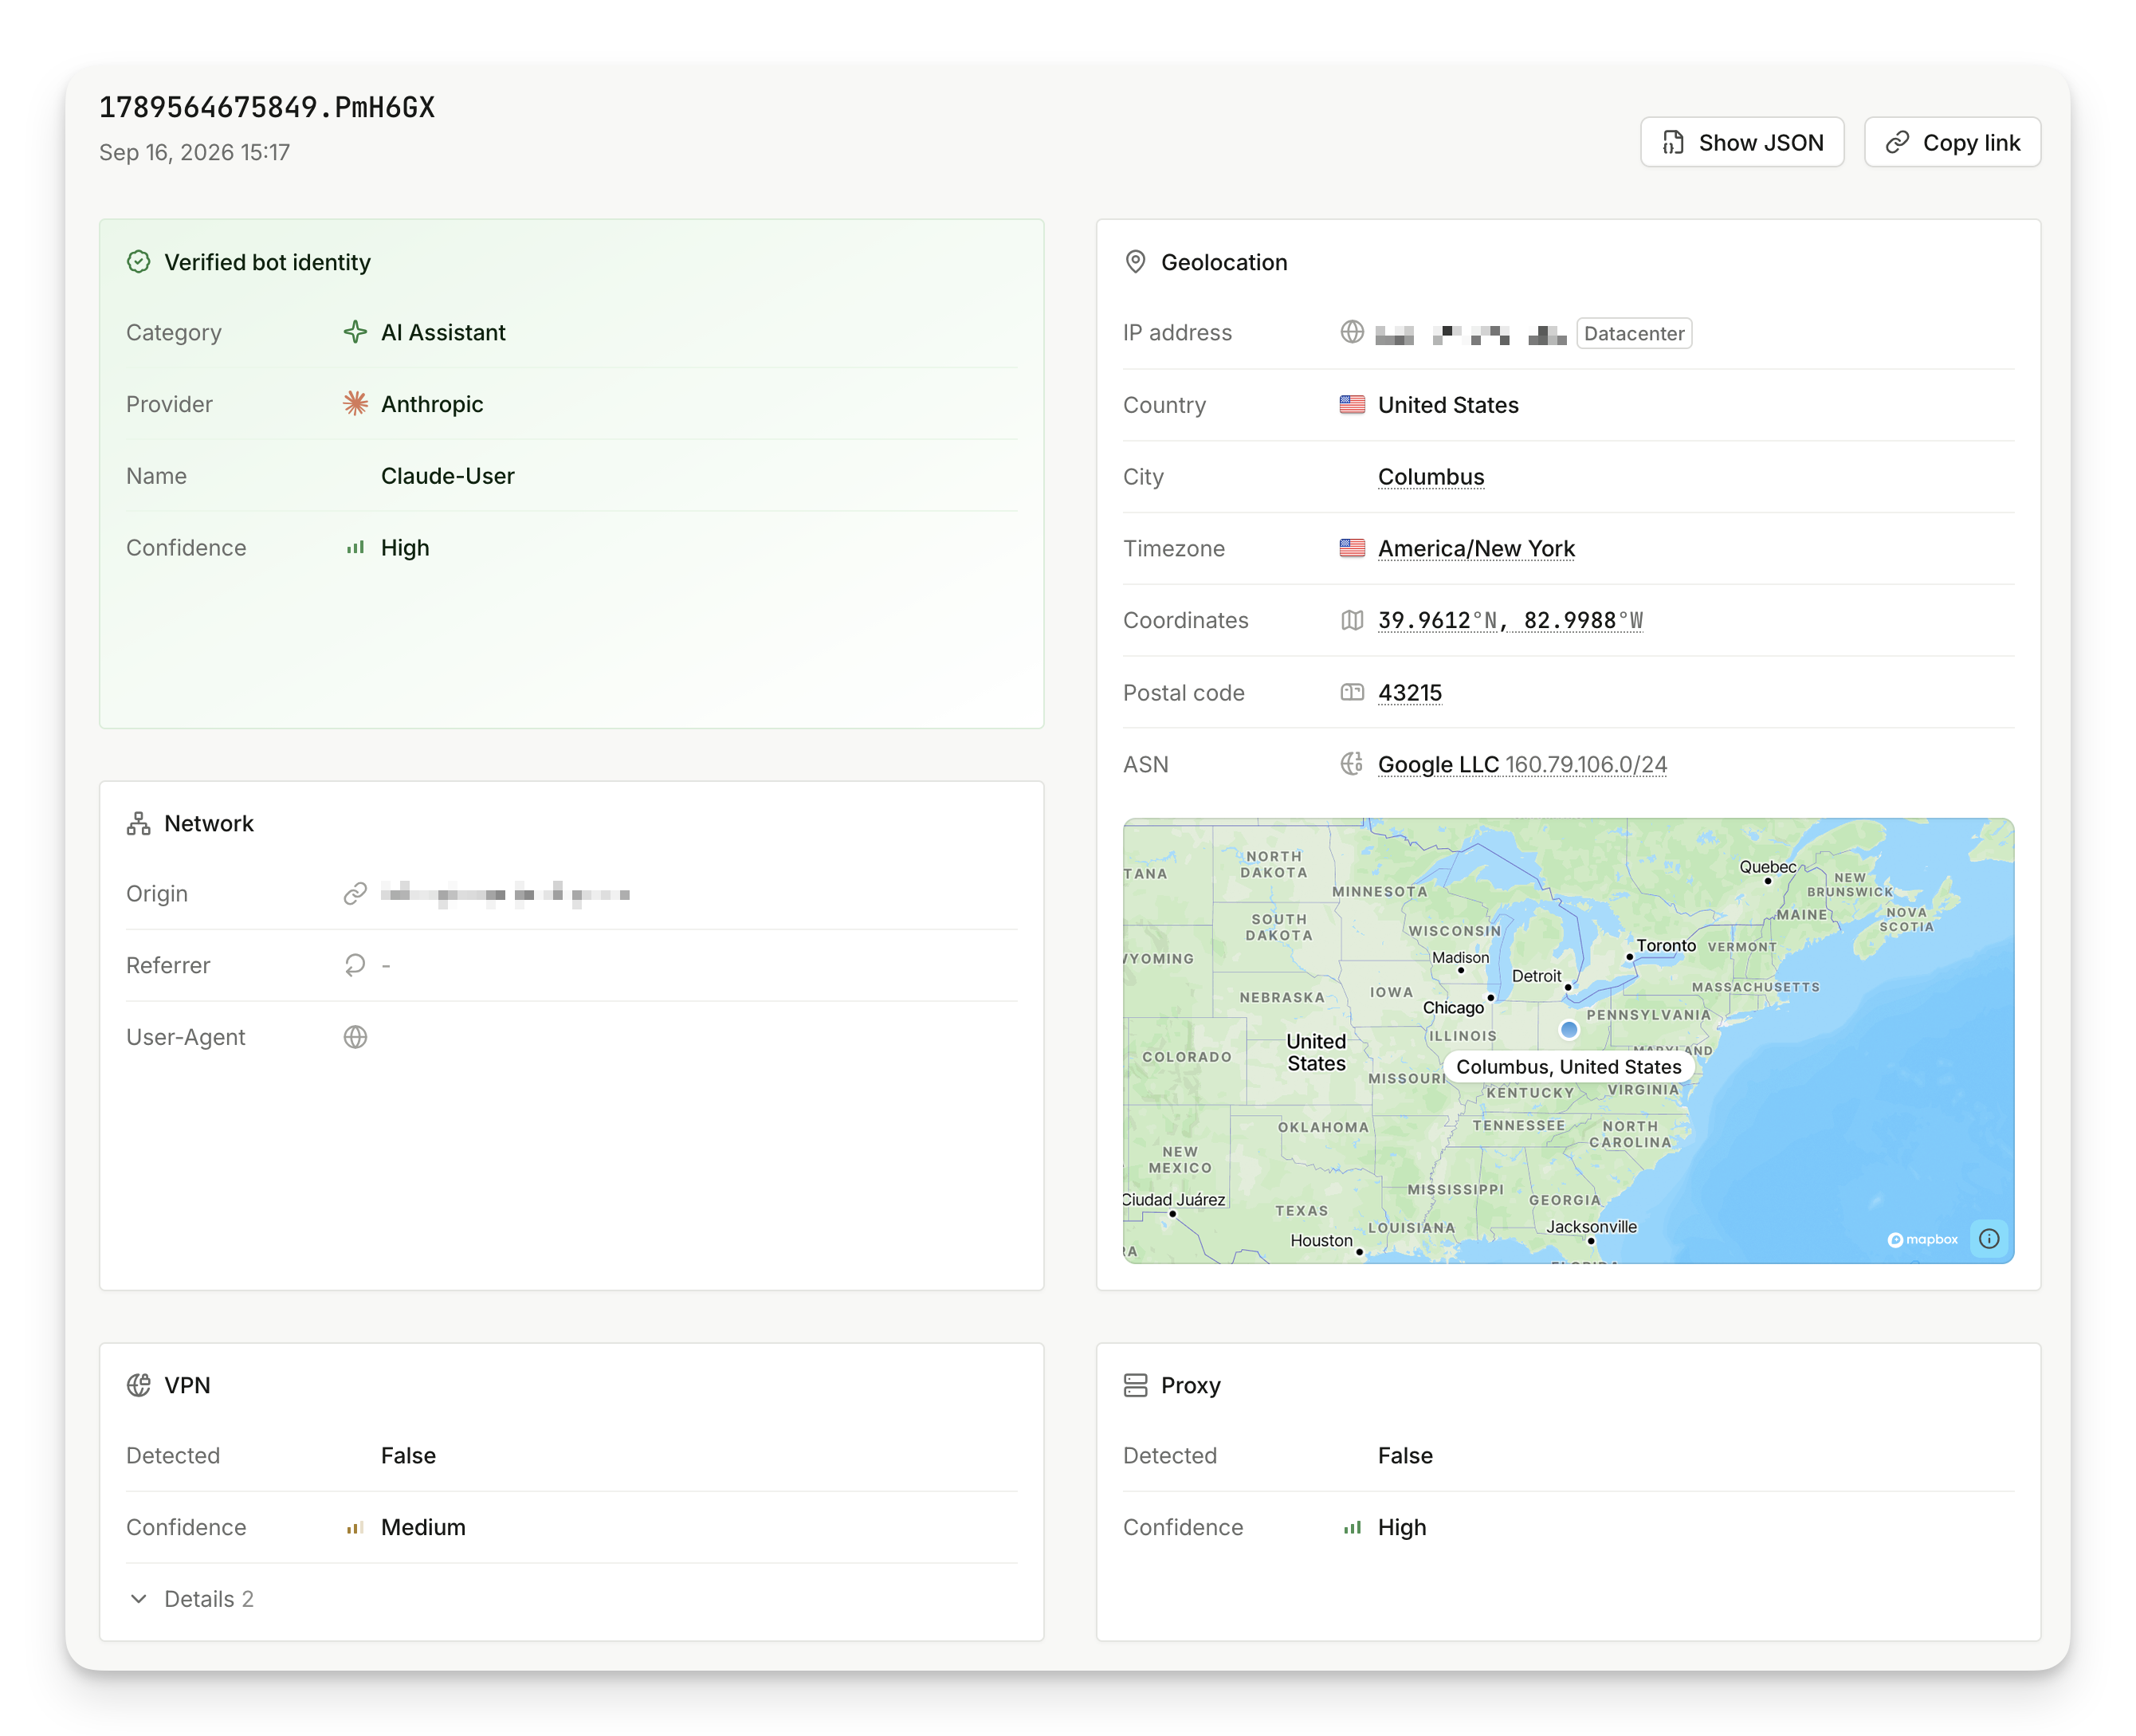Select the request ID 1789564675849.PmH6GX
The image size is (2136, 1736).
(267, 107)
